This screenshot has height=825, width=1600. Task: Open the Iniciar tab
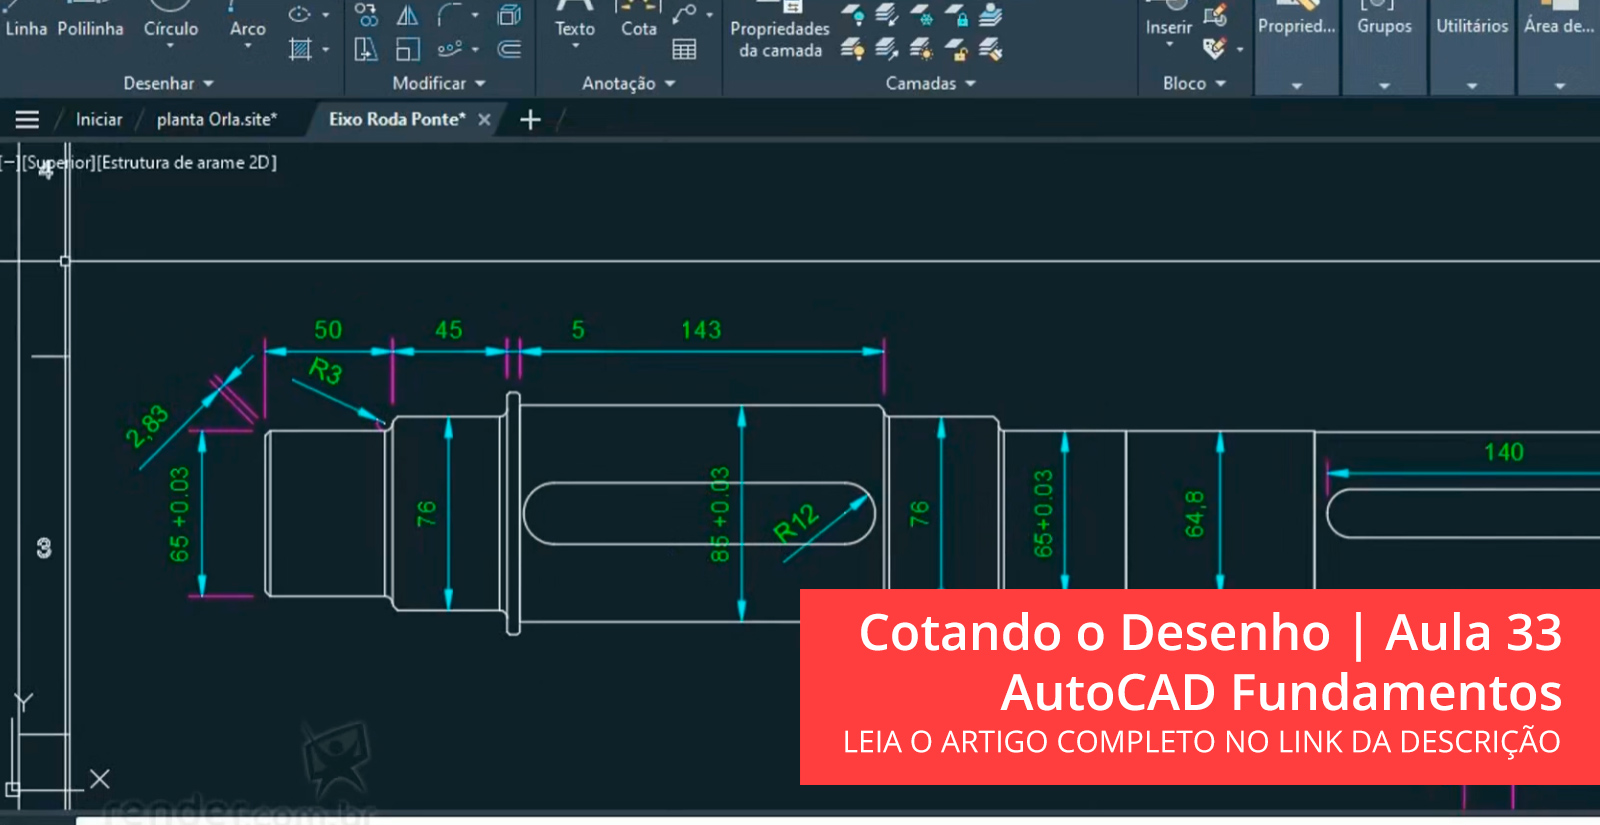coord(99,119)
